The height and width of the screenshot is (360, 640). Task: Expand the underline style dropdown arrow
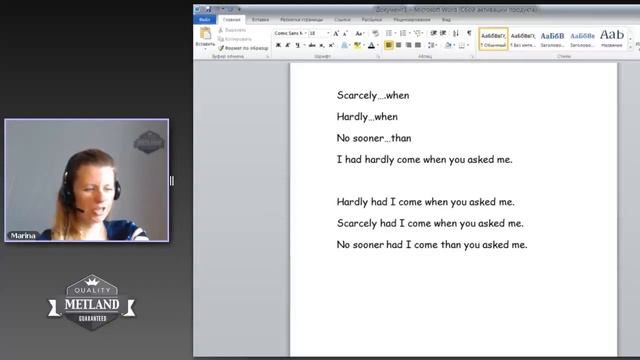[x=304, y=45]
